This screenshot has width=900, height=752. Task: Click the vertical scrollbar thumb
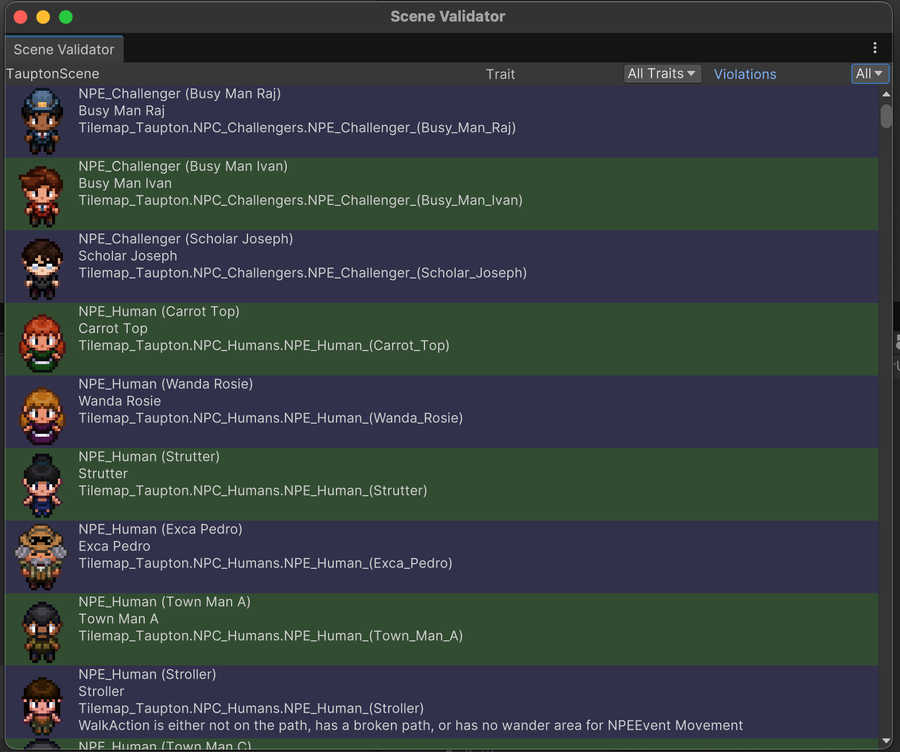tap(886, 116)
